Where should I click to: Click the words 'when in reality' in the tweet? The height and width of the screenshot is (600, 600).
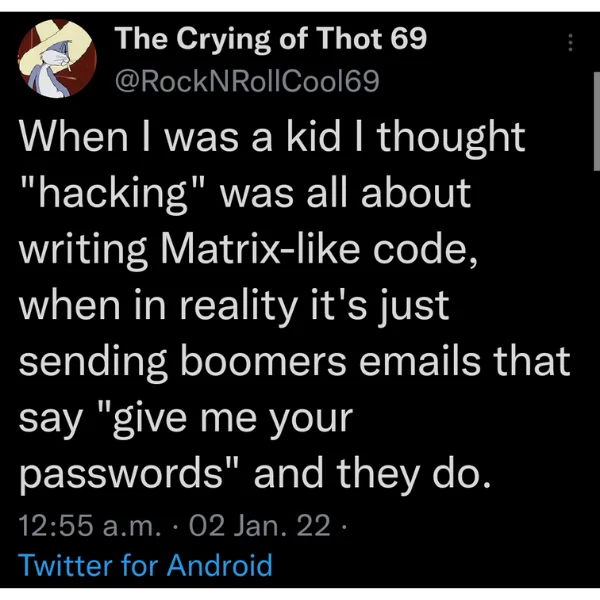click(x=158, y=306)
